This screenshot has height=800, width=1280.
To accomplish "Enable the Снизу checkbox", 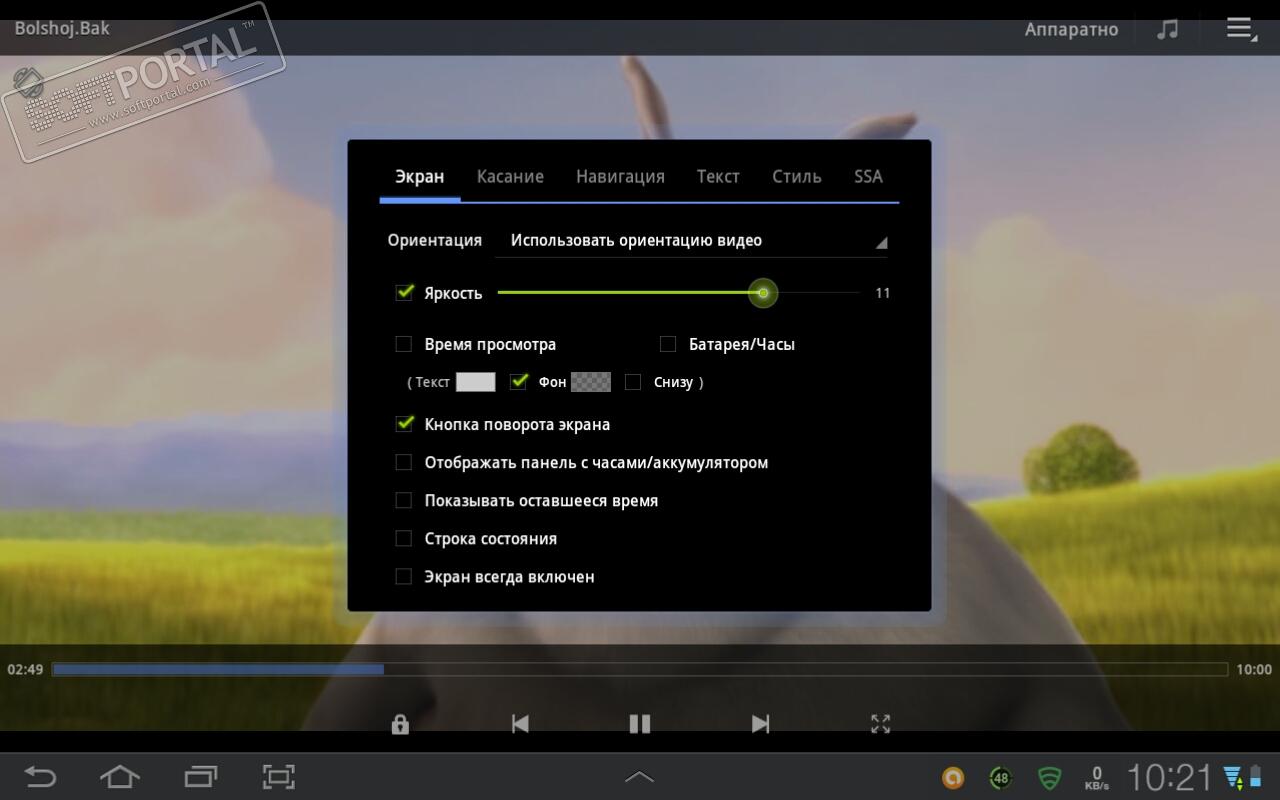I will pos(633,382).
